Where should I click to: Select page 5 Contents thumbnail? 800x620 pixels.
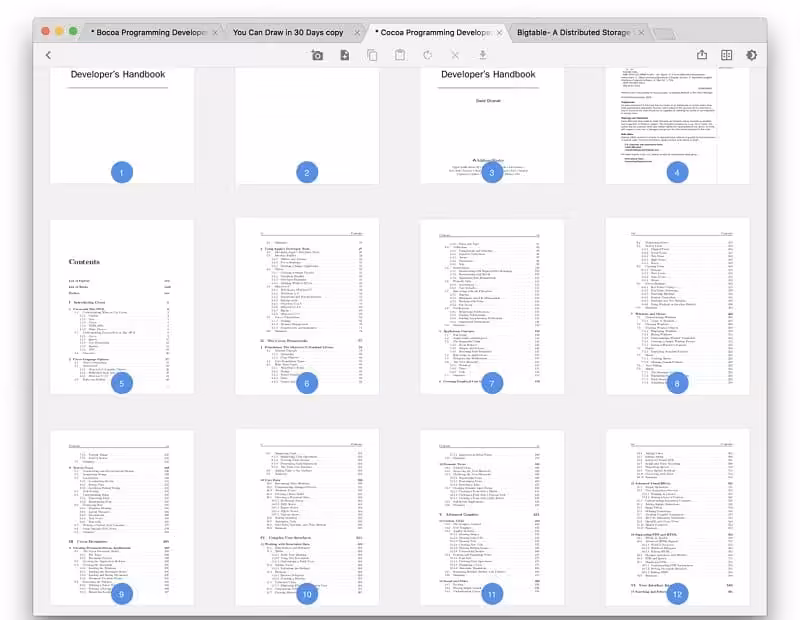click(x=122, y=307)
